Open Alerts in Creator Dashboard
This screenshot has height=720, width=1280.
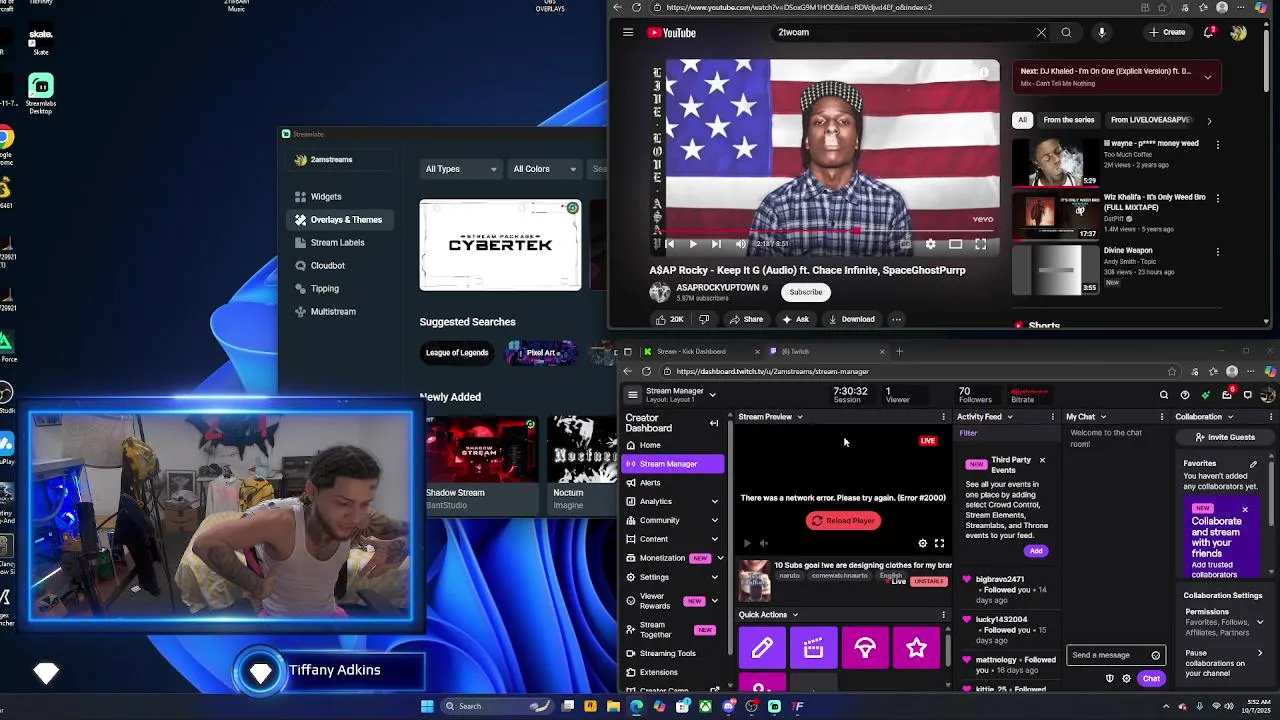point(650,482)
